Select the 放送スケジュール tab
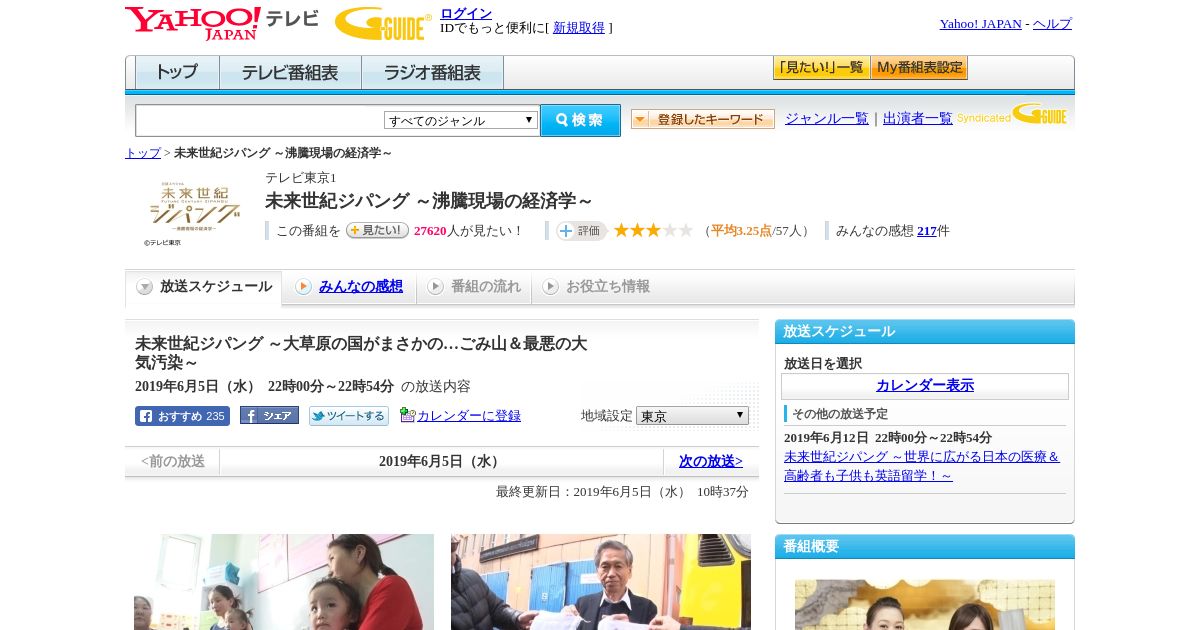Screen dimensions: 1200x630 pos(204,287)
